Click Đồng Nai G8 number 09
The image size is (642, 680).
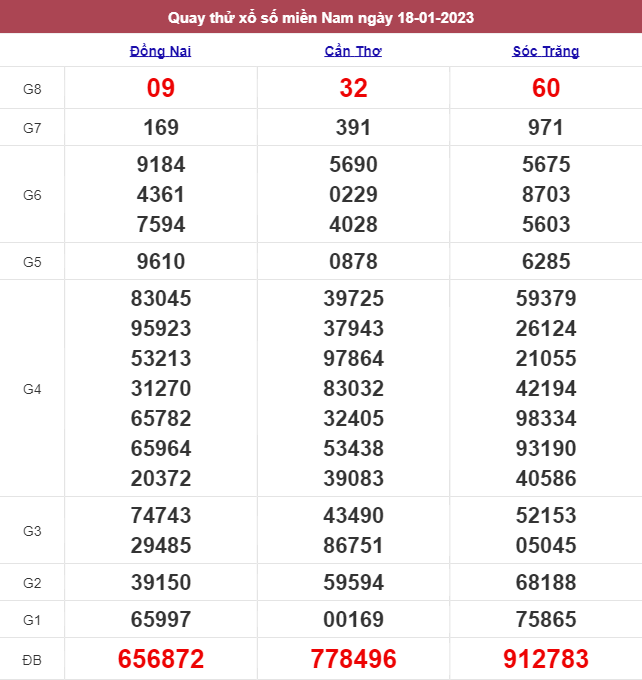click(x=161, y=89)
